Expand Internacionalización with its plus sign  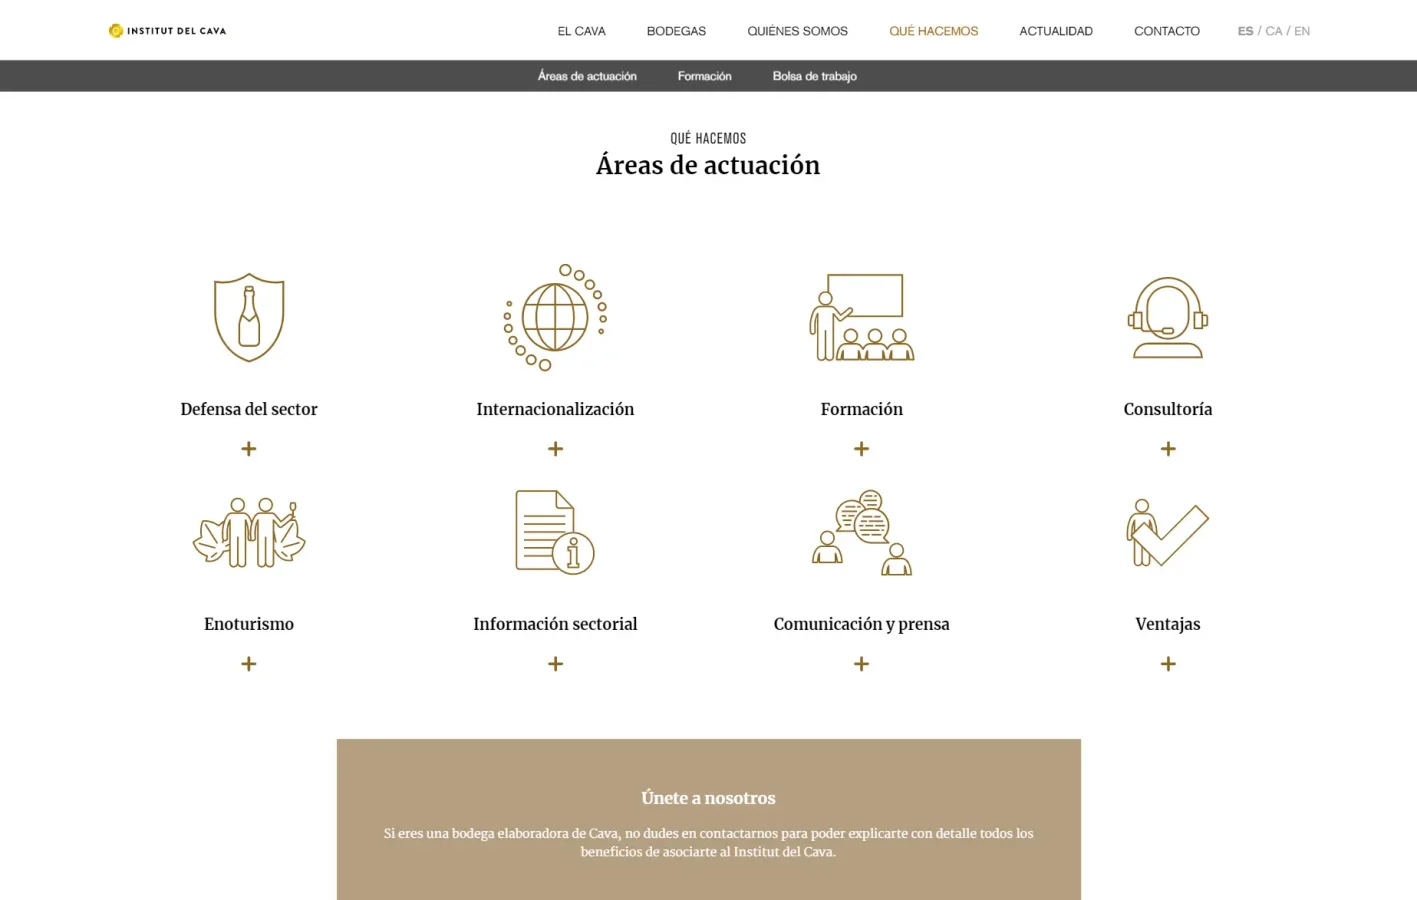tap(555, 449)
